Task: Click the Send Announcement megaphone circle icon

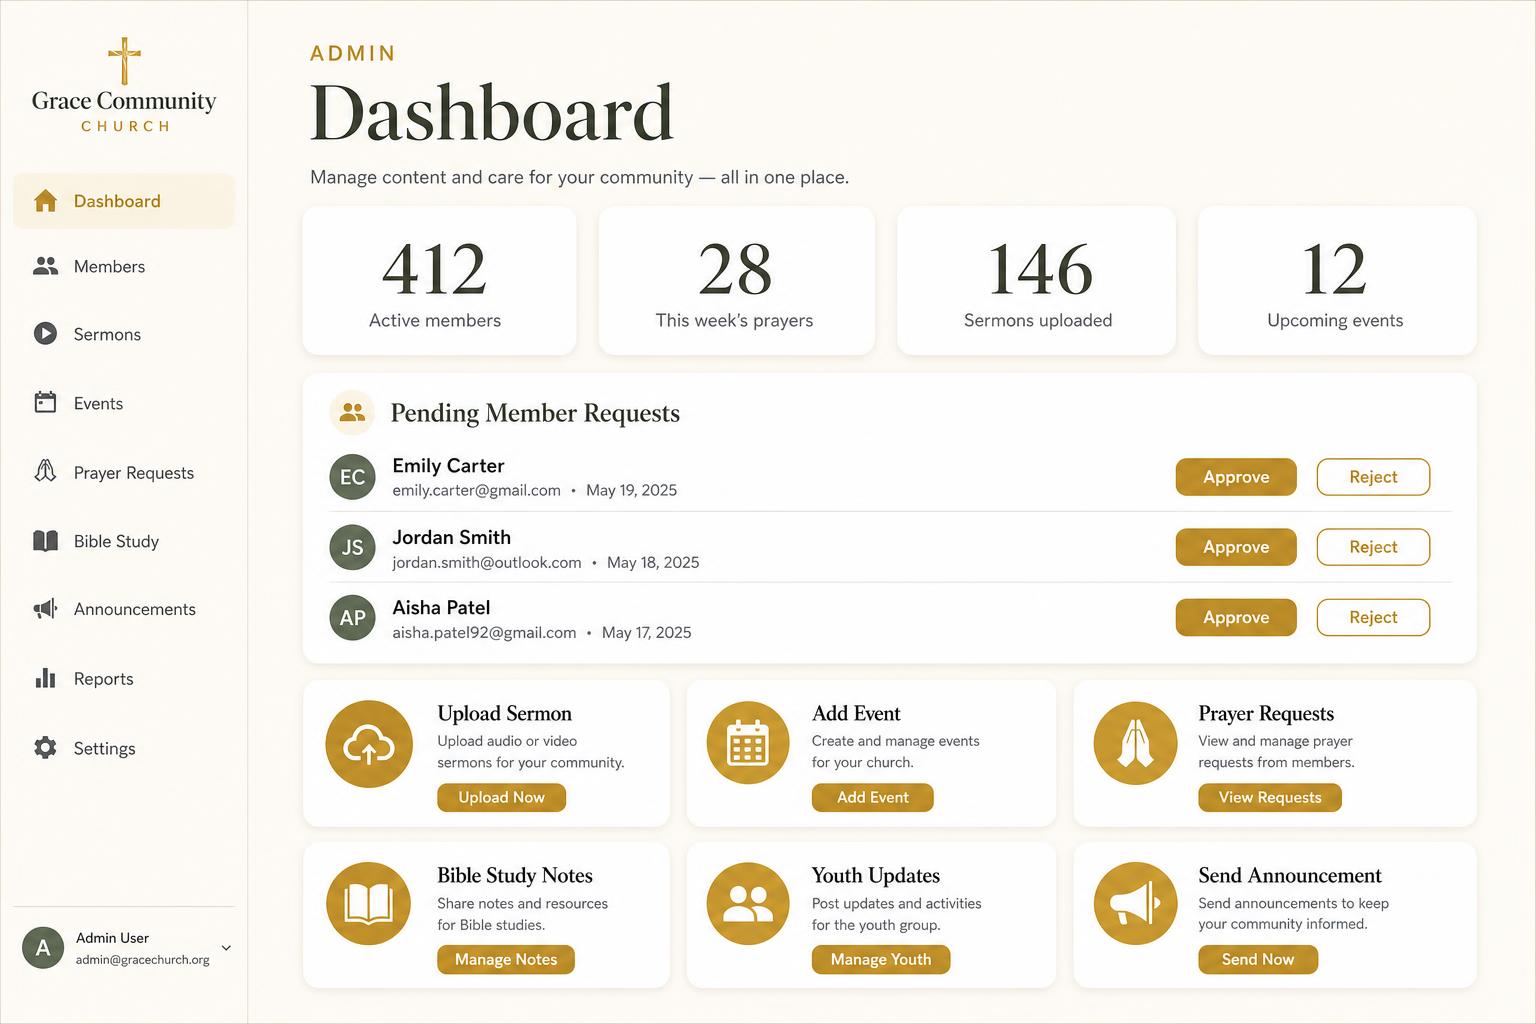Action: coord(1135,904)
